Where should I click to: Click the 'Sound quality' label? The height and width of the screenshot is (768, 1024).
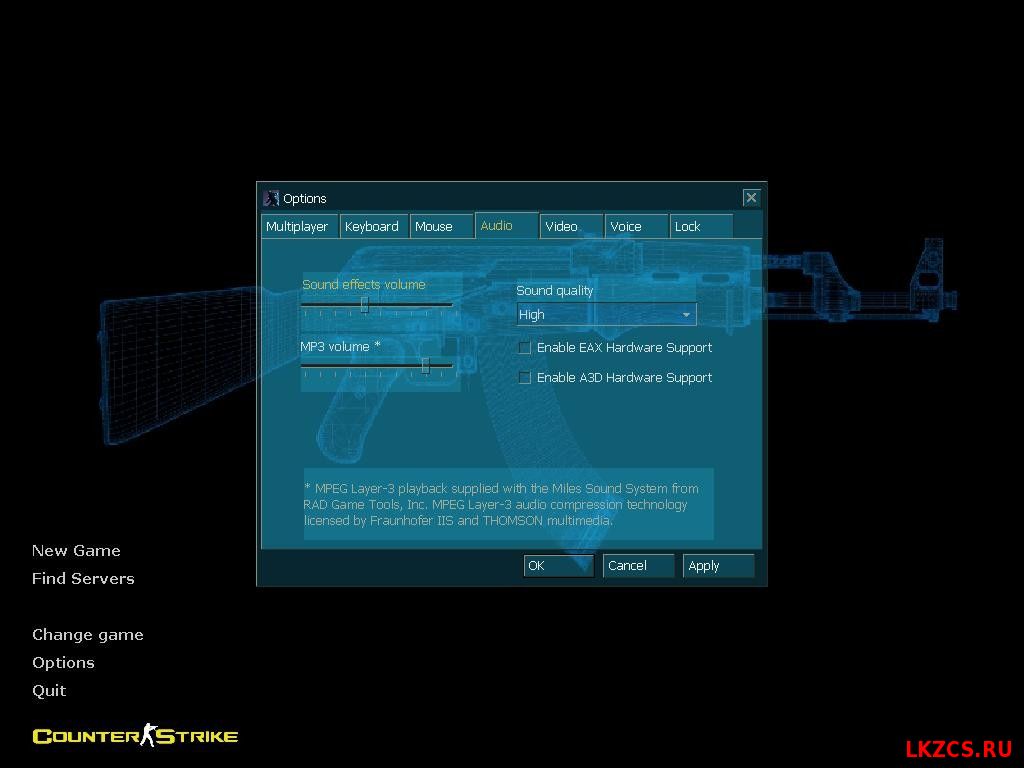click(x=554, y=291)
